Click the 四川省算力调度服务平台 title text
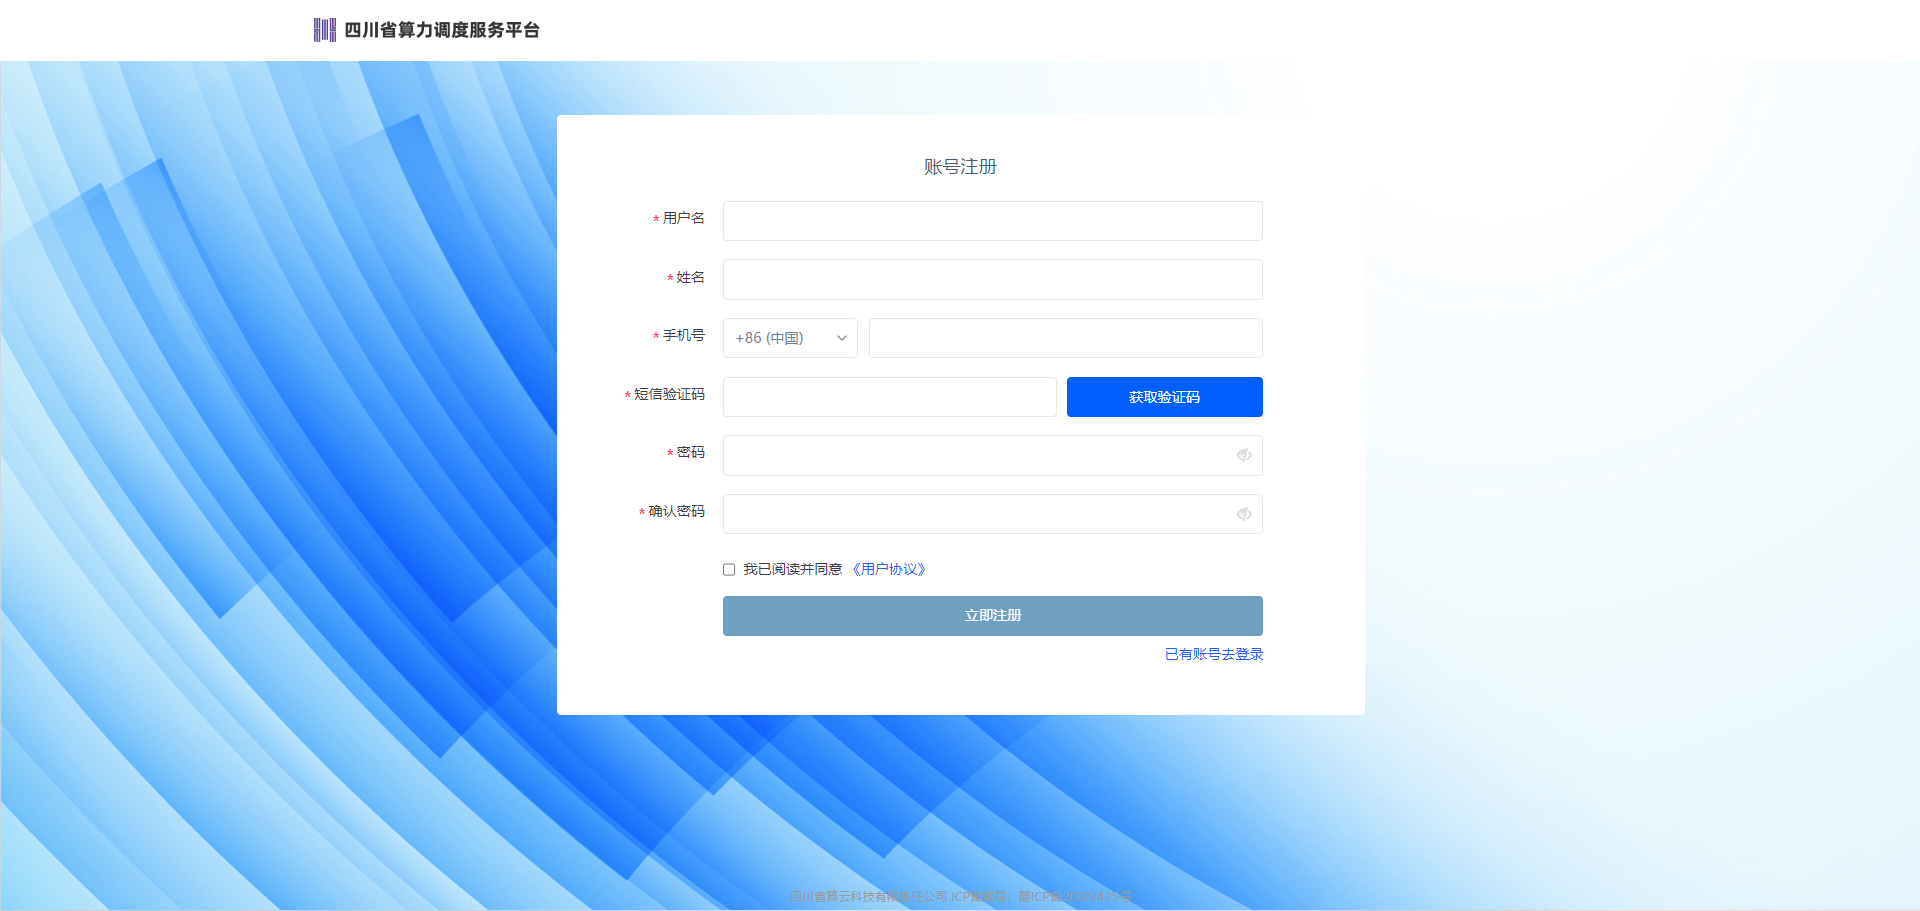1920x911 pixels. pos(442,30)
